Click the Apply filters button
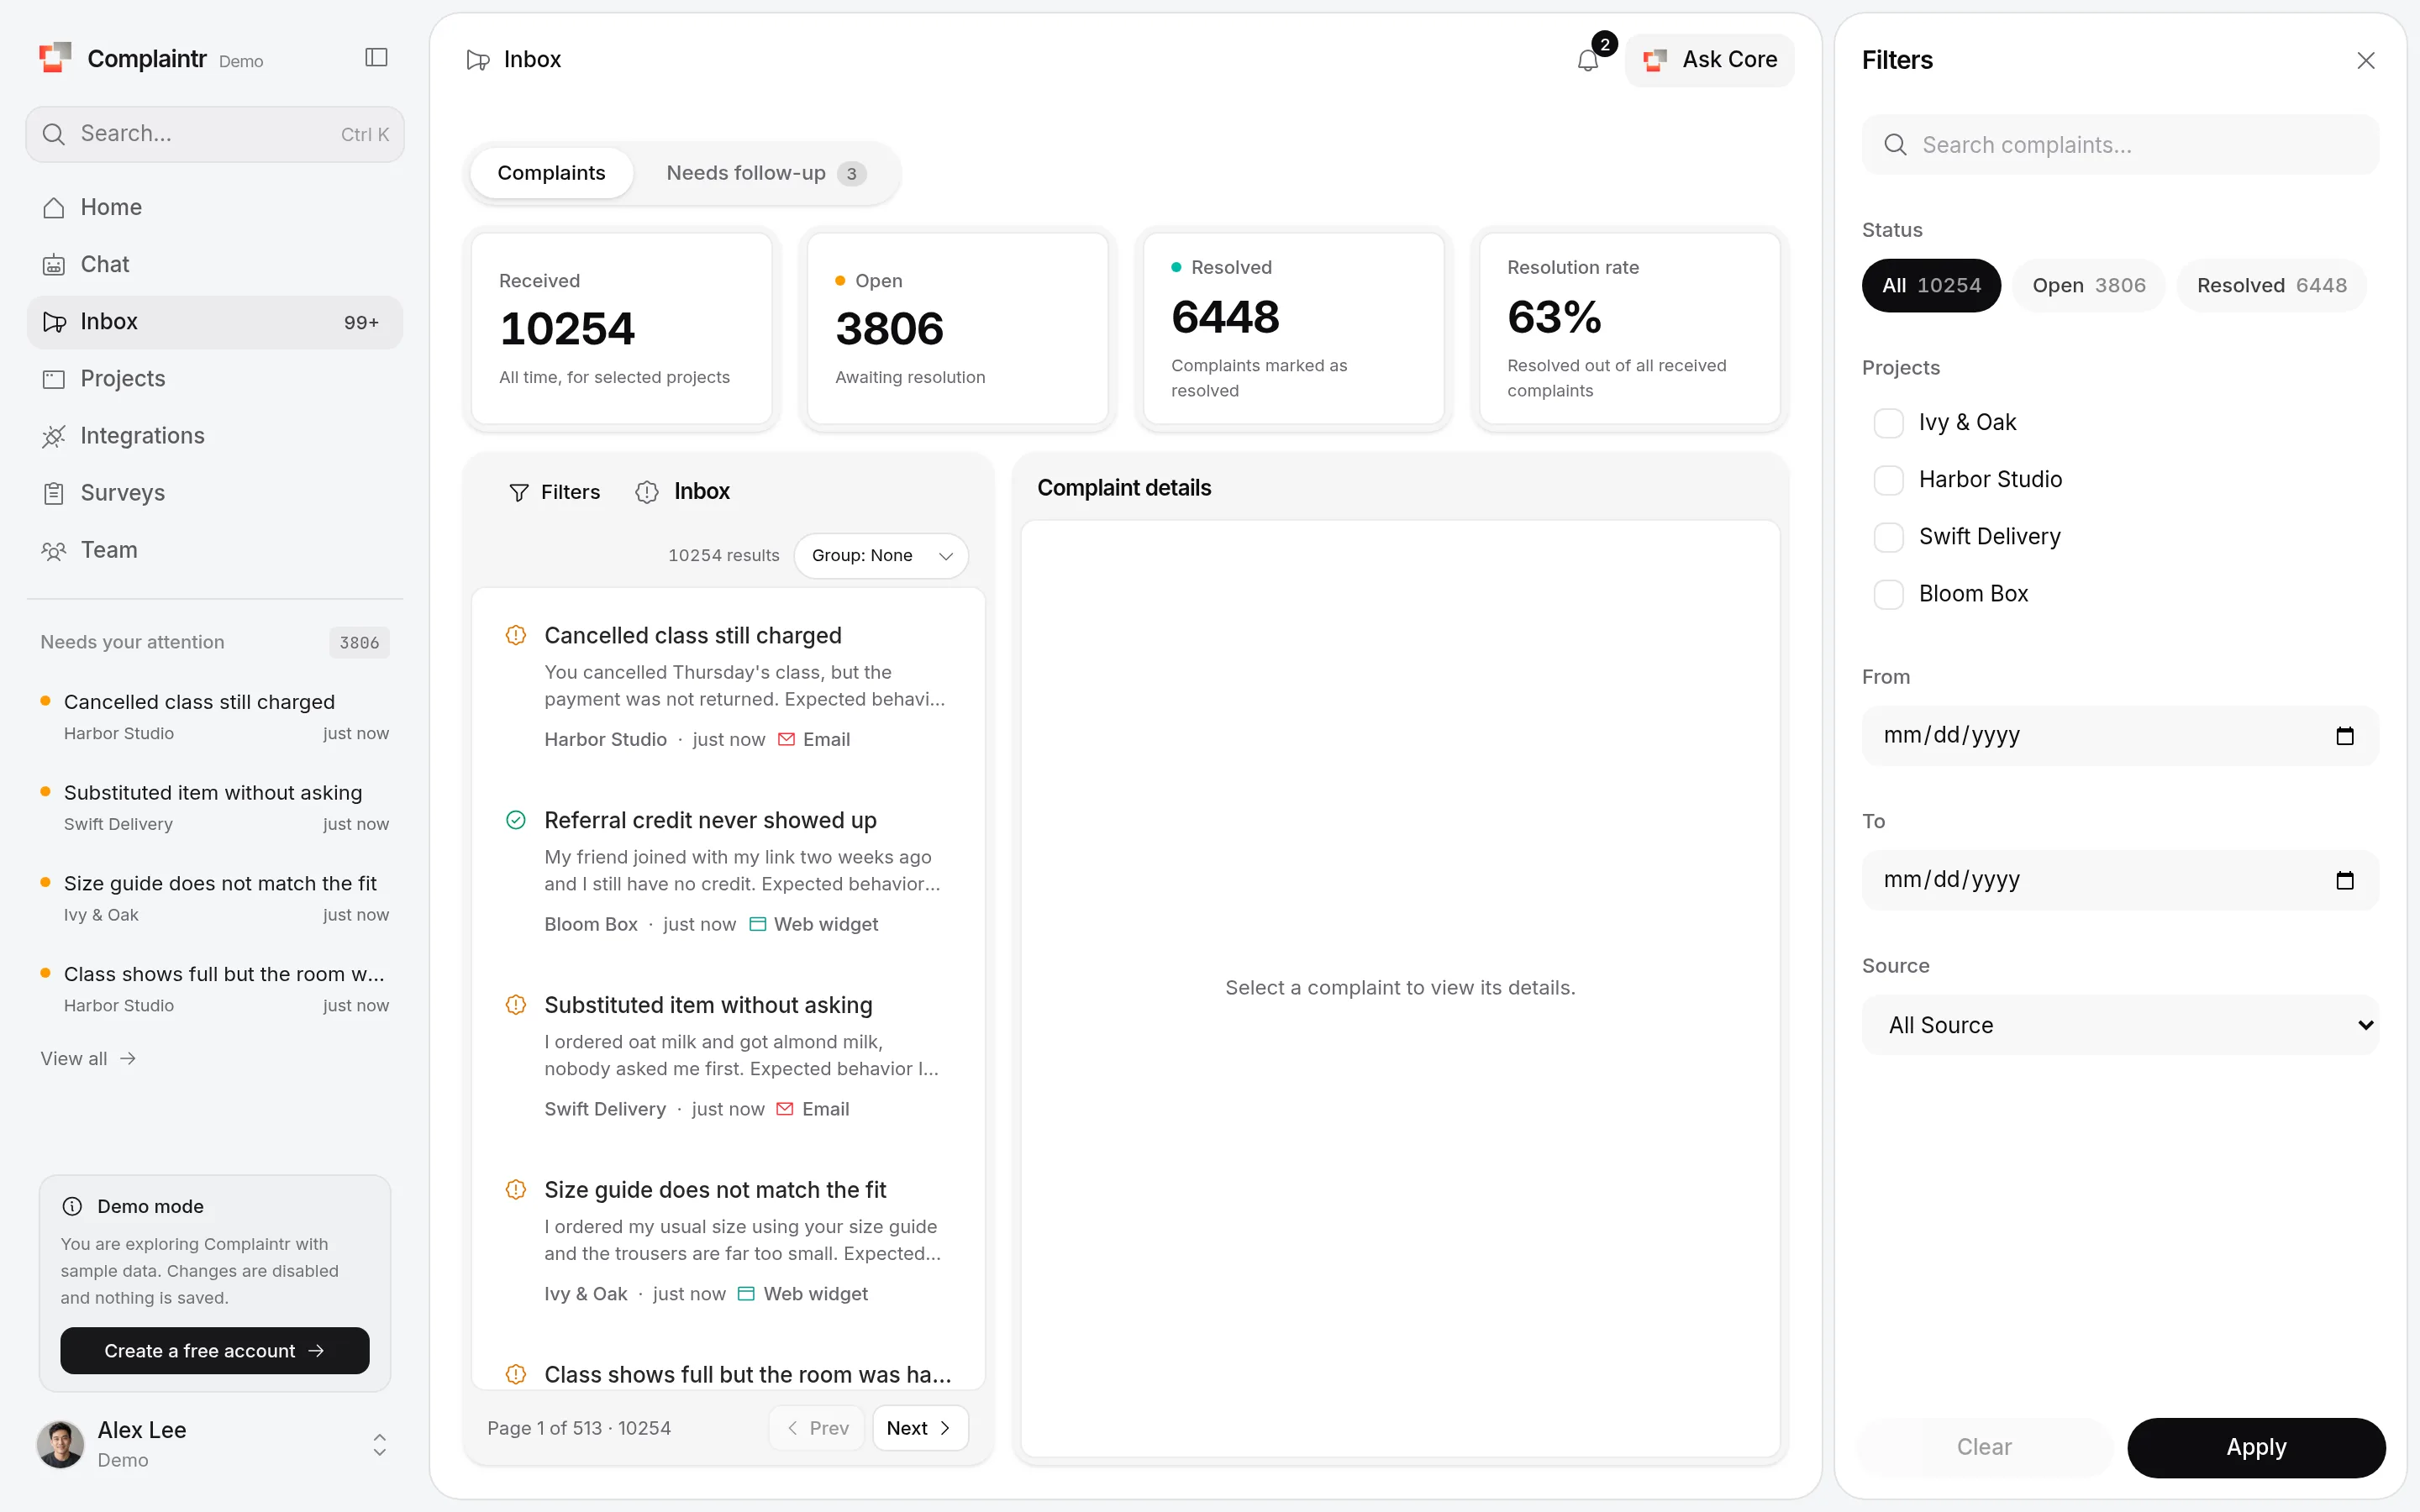Image resolution: width=2420 pixels, height=1512 pixels. coord(2256,1447)
